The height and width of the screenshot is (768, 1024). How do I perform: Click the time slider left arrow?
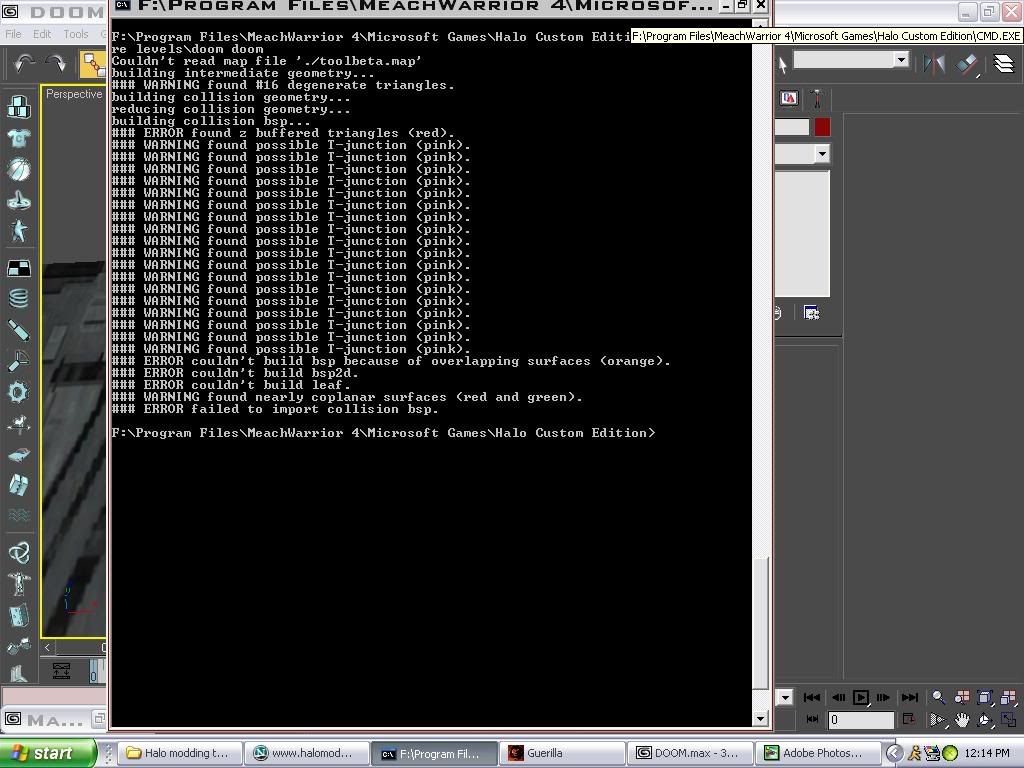click(47, 648)
